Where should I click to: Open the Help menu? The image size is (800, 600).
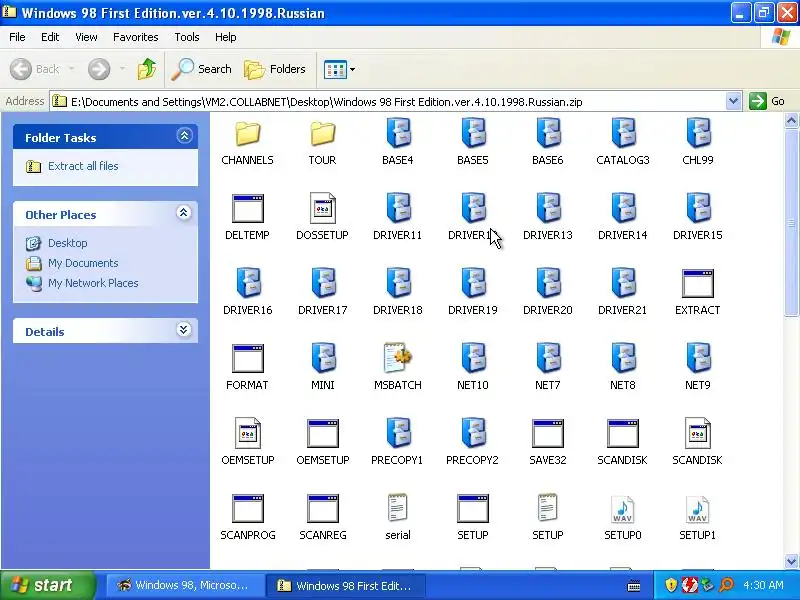pyautogui.click(x=226, y=37)
